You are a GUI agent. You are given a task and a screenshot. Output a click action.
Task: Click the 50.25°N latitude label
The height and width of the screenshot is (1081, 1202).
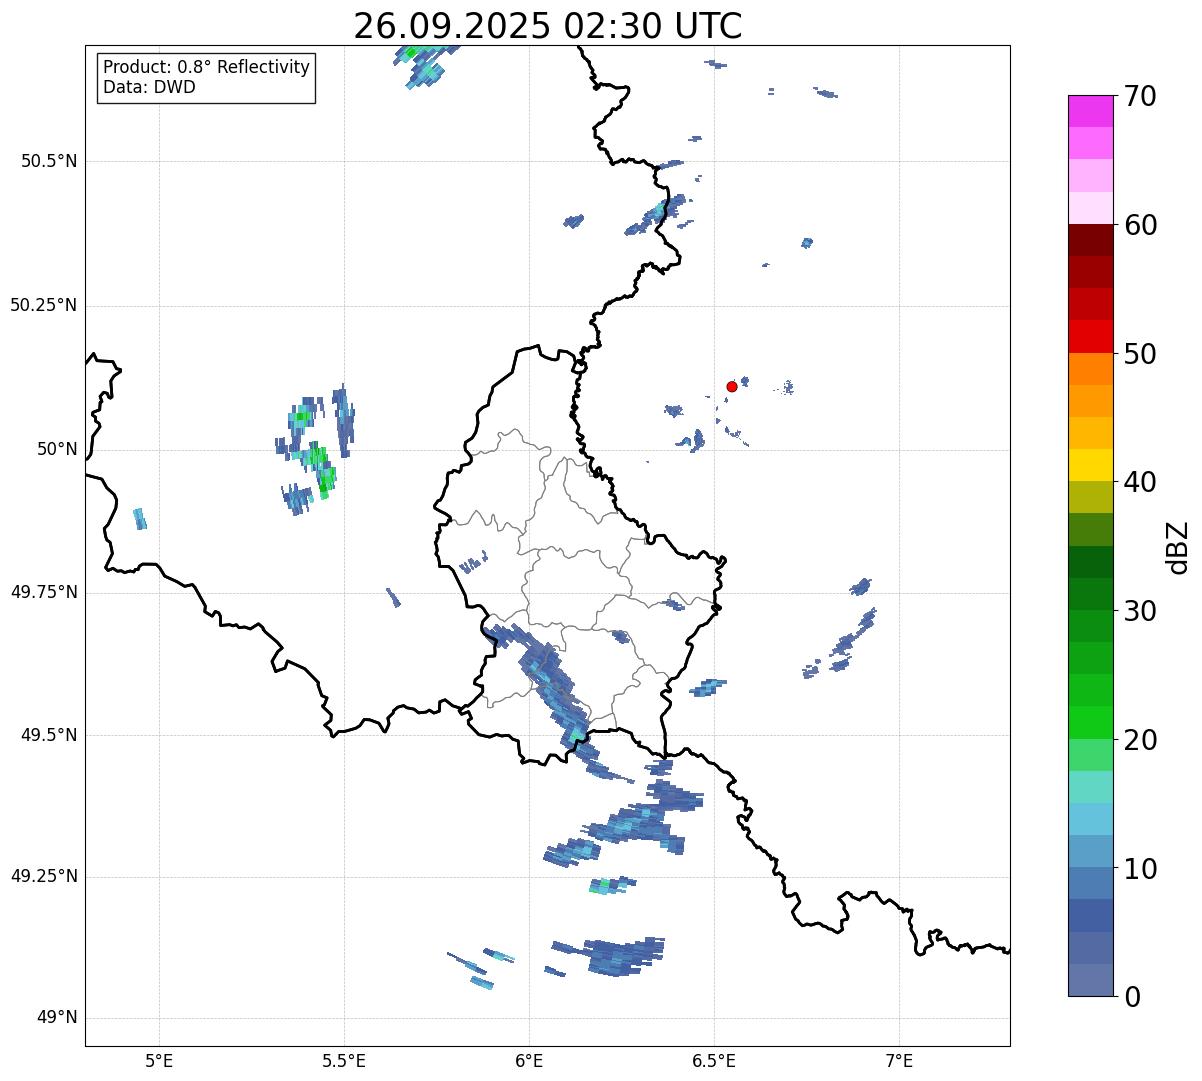(x=44, y=305)
